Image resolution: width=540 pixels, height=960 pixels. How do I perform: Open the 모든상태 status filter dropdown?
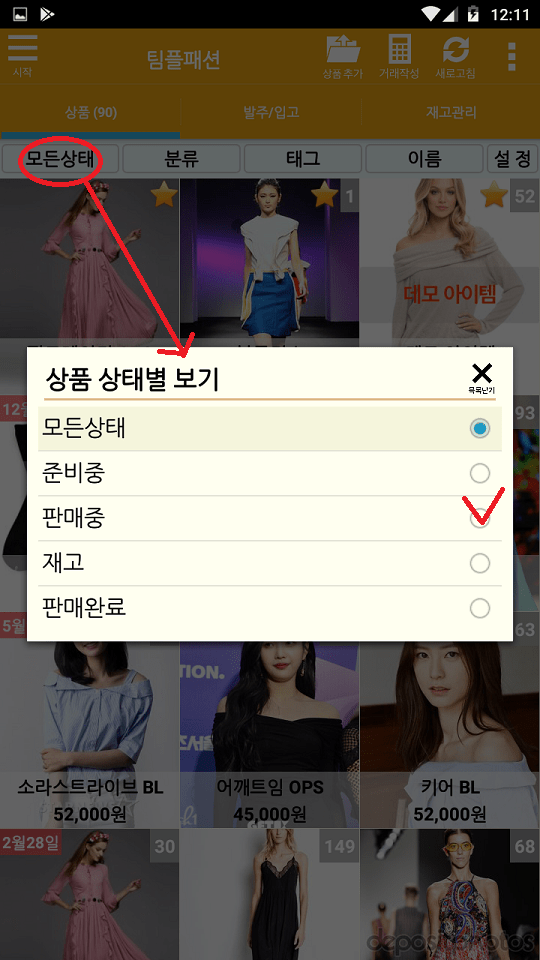(60, 160)
